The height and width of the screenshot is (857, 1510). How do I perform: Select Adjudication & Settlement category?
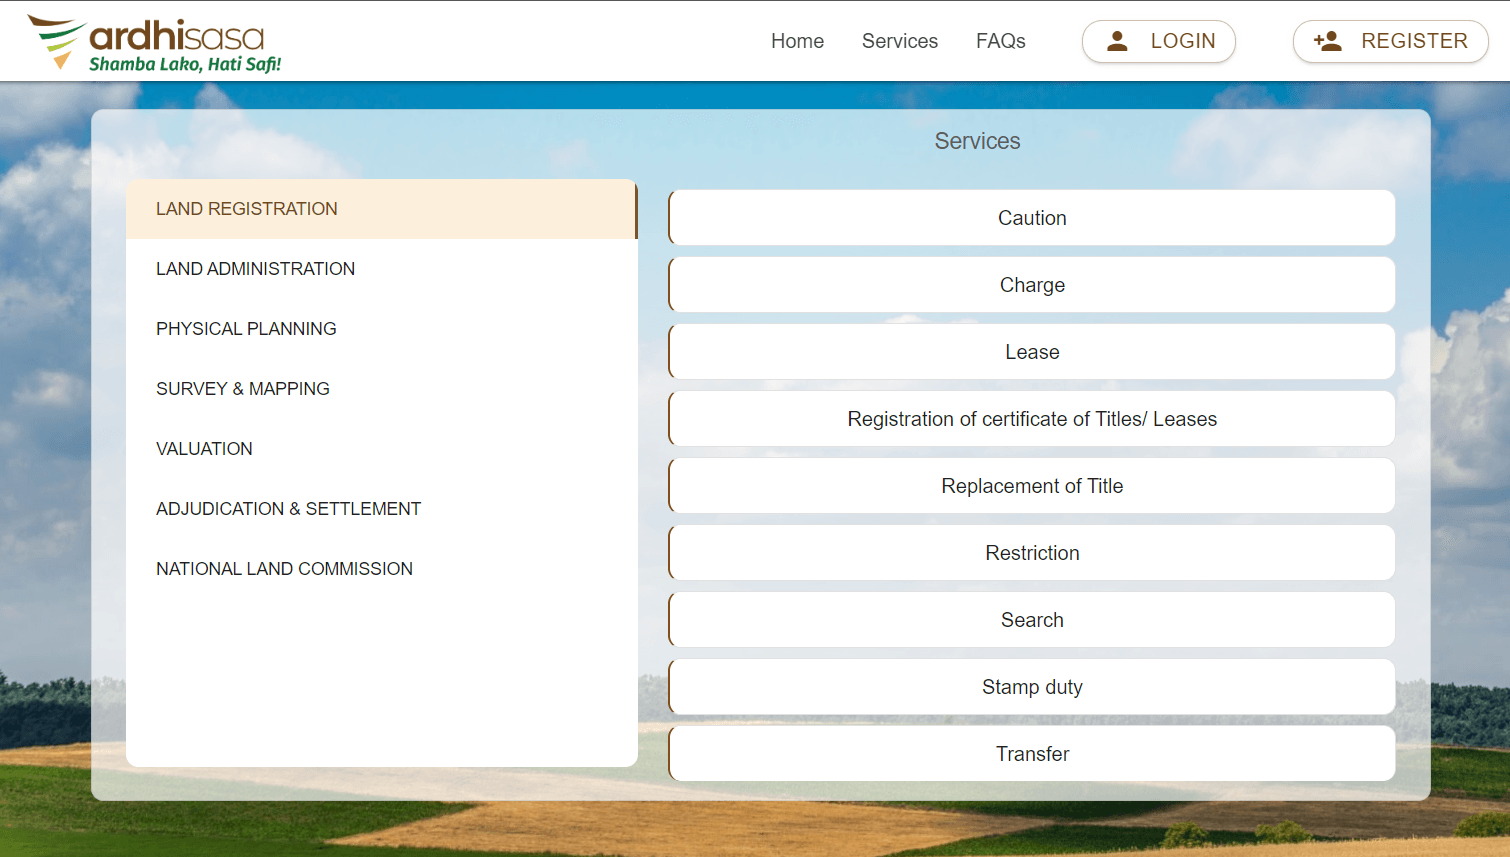coord(382,509)
